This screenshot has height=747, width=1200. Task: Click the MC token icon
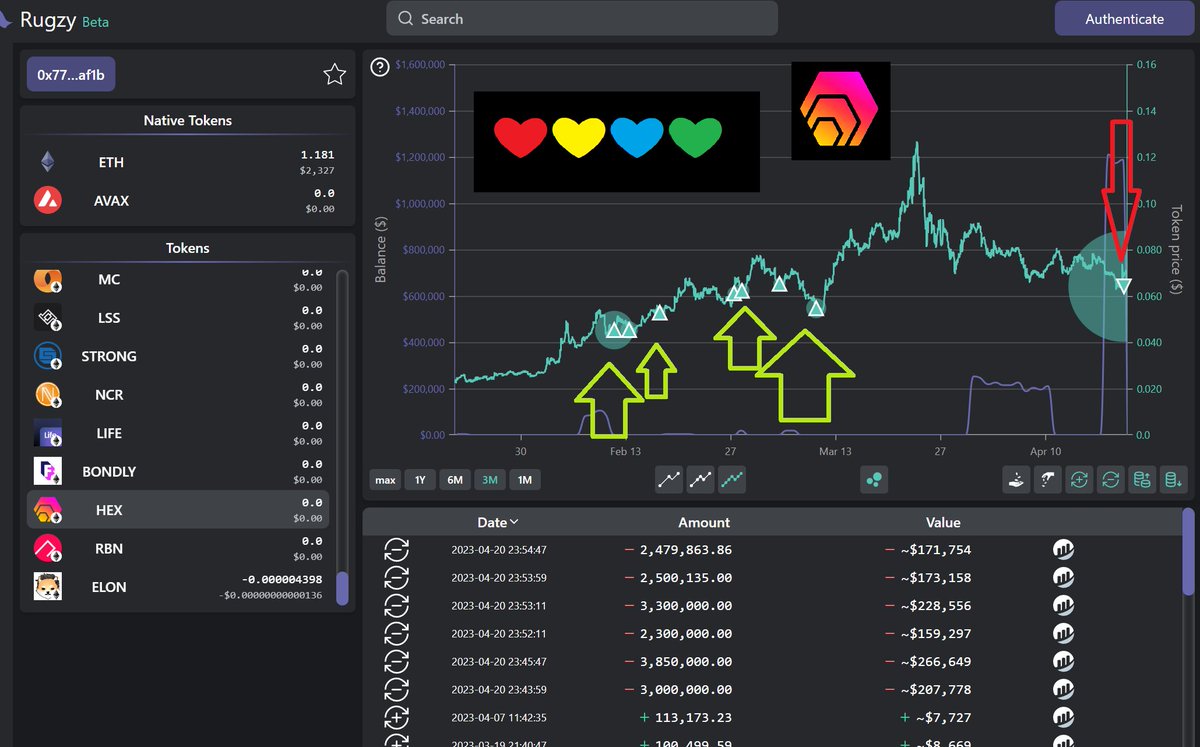[x=48, y=279]
